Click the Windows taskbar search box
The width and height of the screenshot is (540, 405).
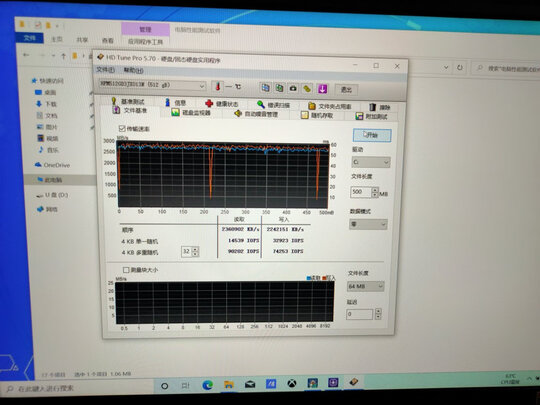pos(76,388)
